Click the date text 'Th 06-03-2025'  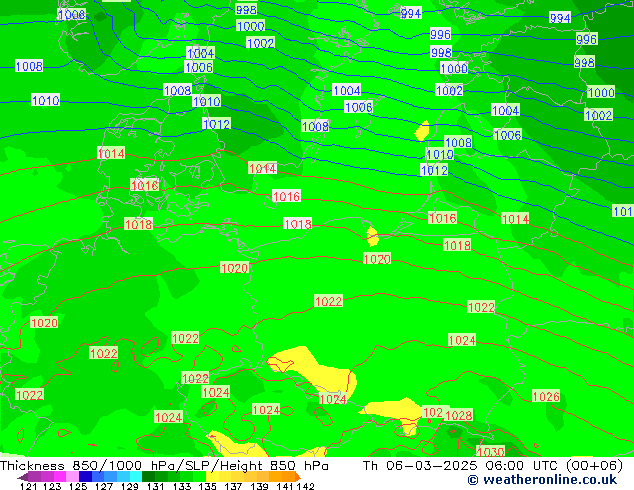click(421, 466)
